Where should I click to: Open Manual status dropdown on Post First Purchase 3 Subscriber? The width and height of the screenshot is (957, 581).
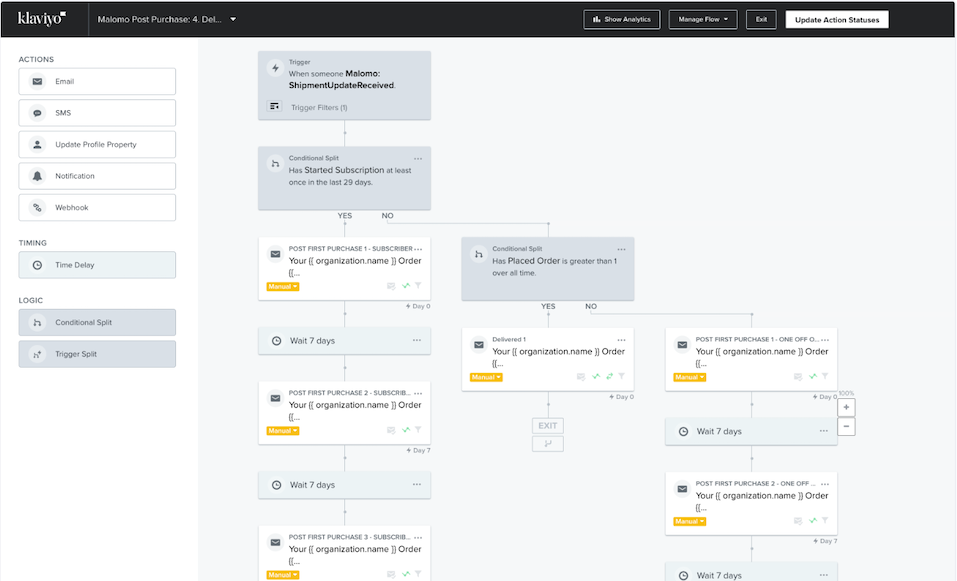pyautogui.click(x=283, y=575)
